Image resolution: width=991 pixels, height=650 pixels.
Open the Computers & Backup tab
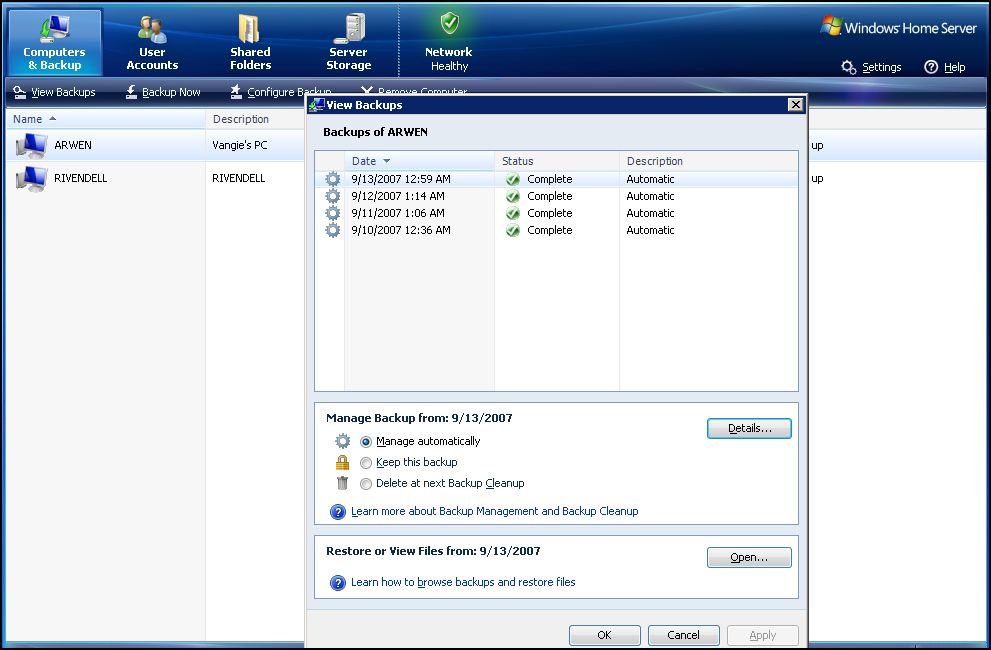tap(54, 43)
